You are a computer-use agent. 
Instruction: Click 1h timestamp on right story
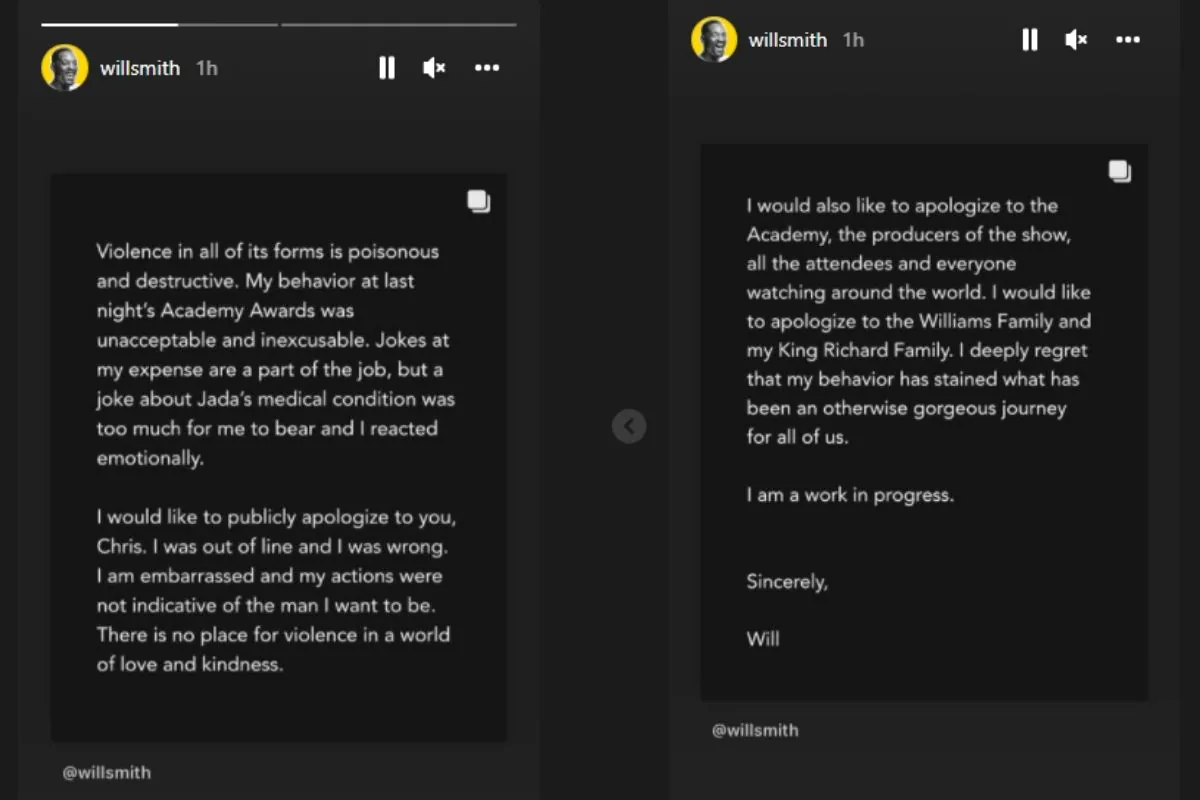click(853, 40)
